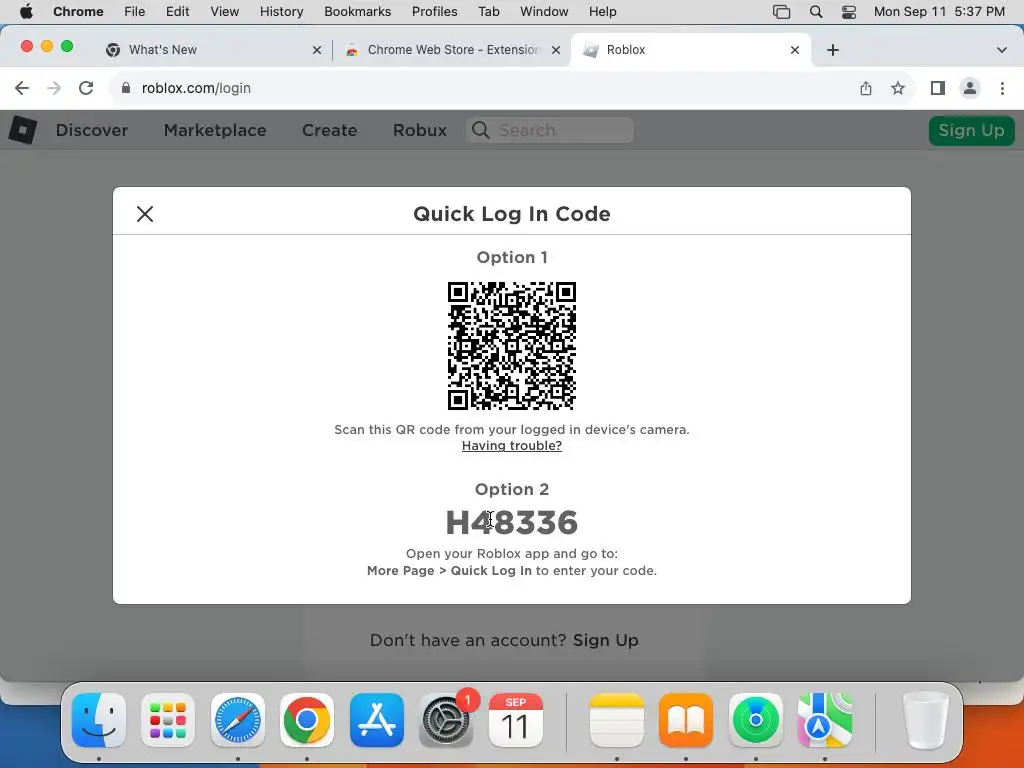Open Stage Manager menu bar icon

(781, 12)
